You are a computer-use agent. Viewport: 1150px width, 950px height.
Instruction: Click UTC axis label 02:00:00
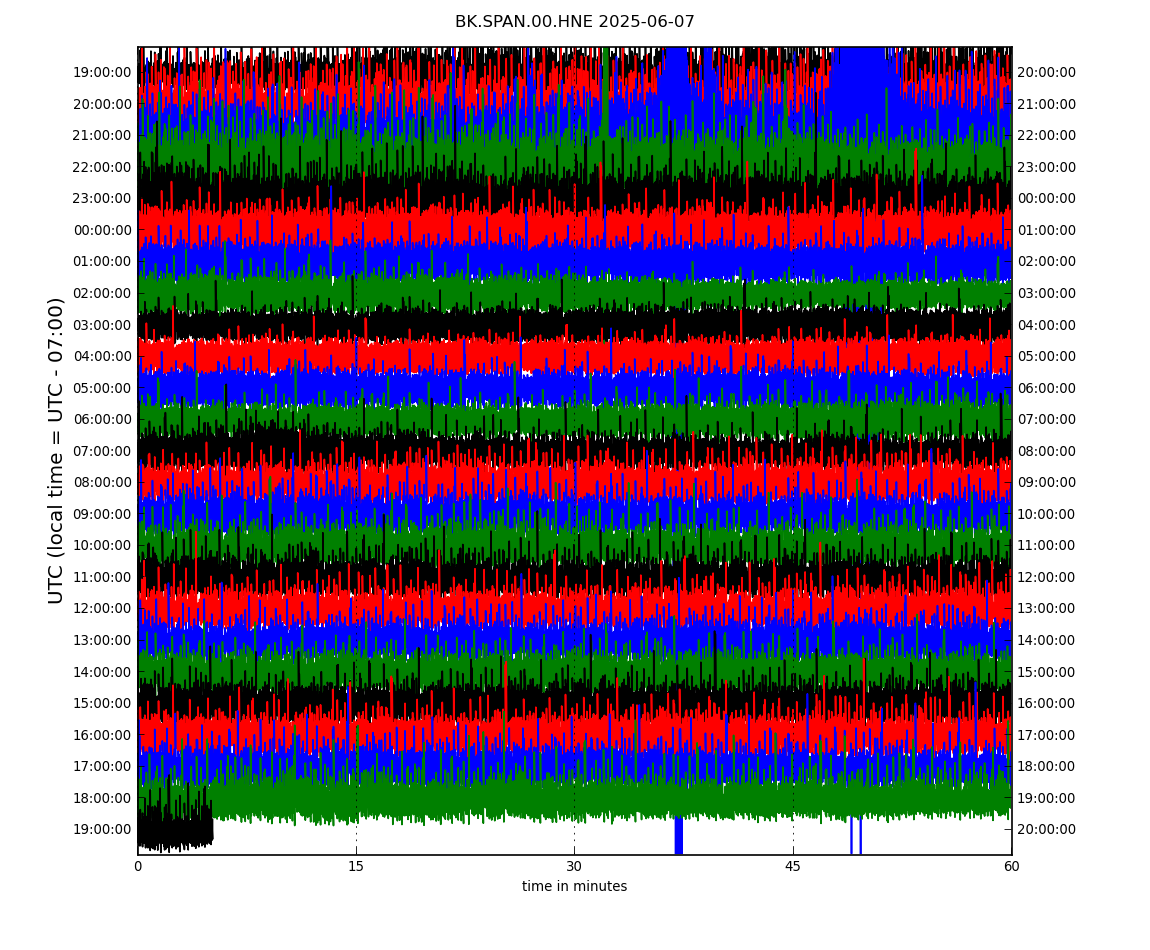pyautogui.click(x=103, y=293)
